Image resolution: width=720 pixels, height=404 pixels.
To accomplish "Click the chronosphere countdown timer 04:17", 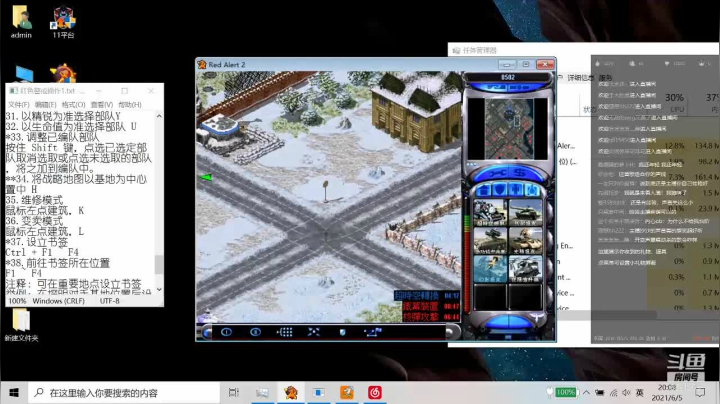I will pyautogui.click(x=451, y=296).
